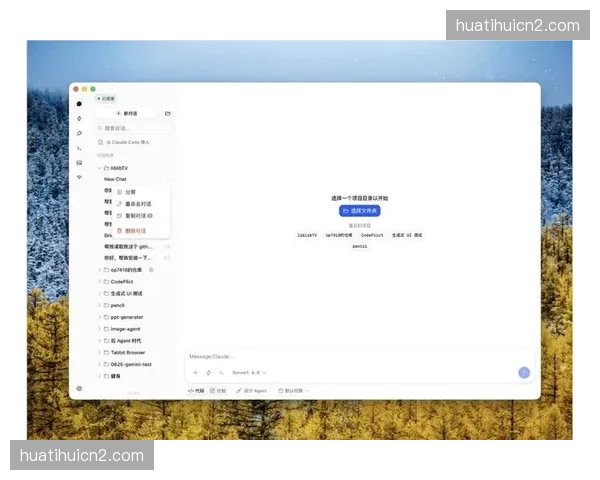Open the chat bubble icon in sidebar
This screenshot has width=600, height=480.
tap(79, 104)
